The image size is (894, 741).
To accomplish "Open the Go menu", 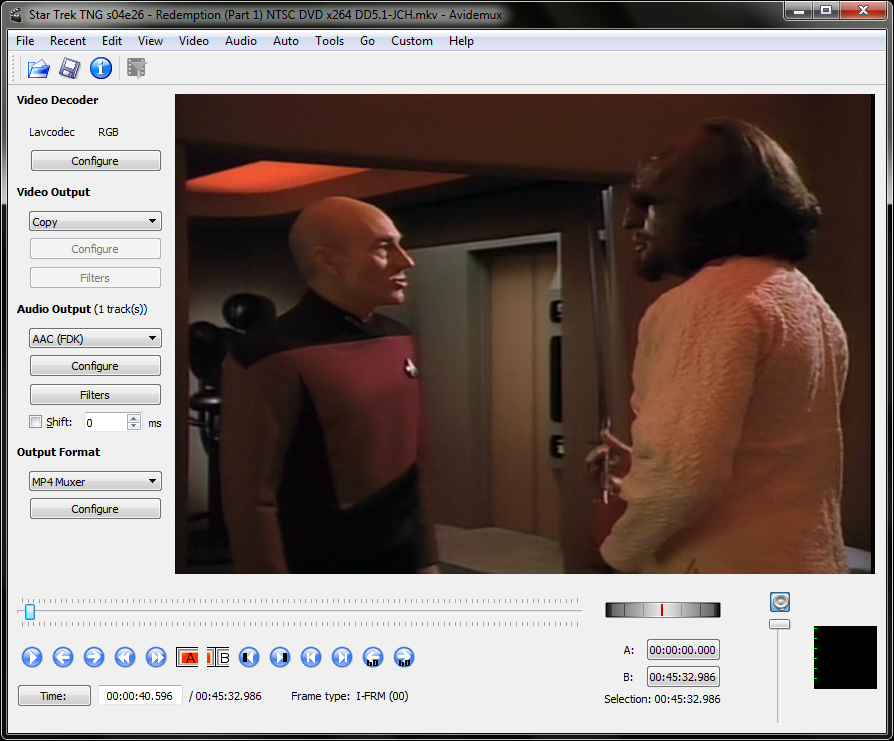I will pos(367,41).
